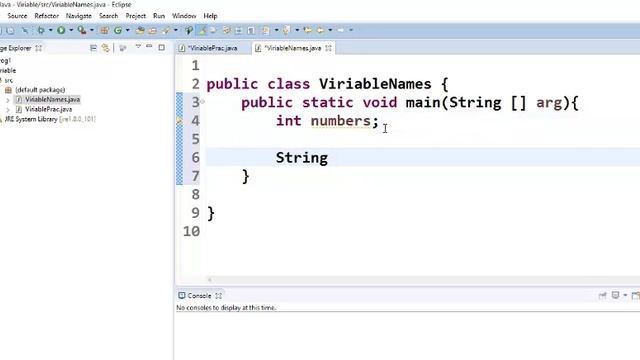Click Package Explorer focus task icon
The width and height of the screenshot is (640, 360).
[122, 48]
